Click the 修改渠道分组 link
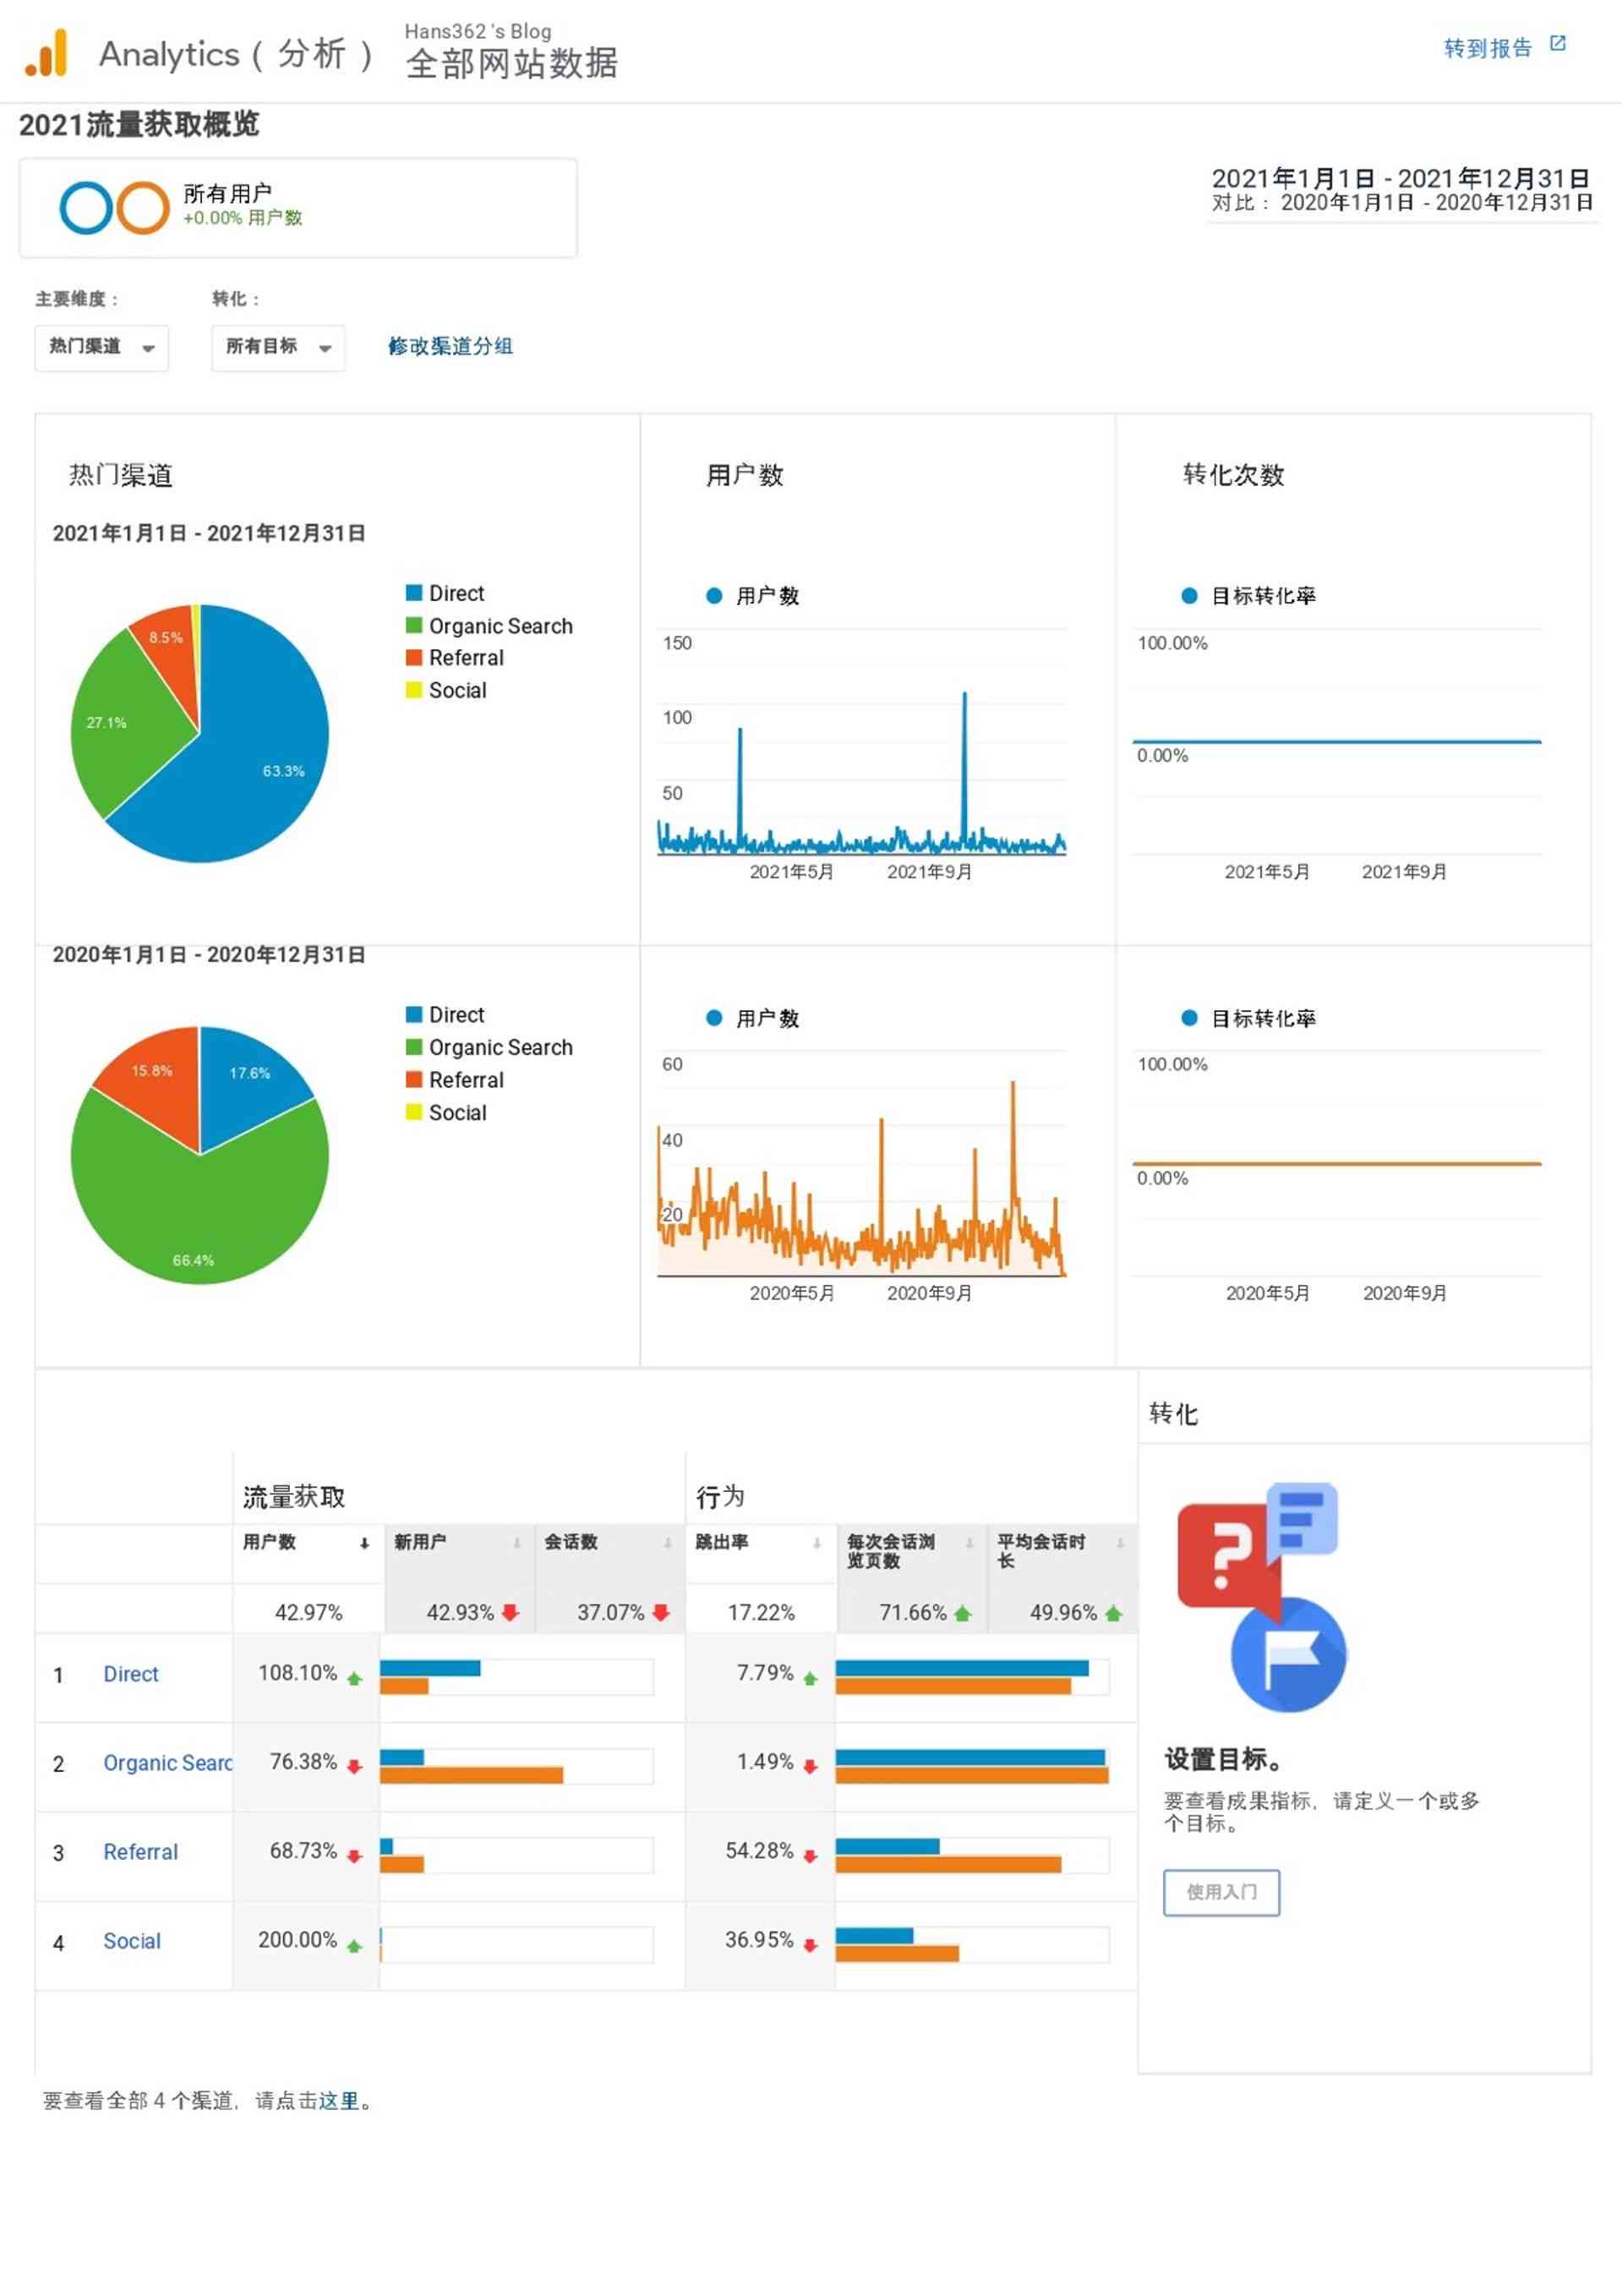This screenshot has height=2296, width=1622. click(450, 346)
